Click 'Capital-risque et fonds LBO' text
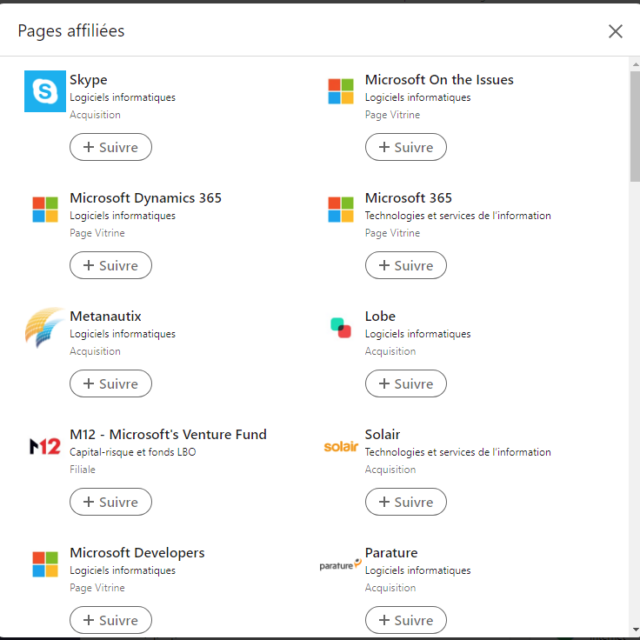This screenshot has height=640, width=640. (x=133, y=452)
